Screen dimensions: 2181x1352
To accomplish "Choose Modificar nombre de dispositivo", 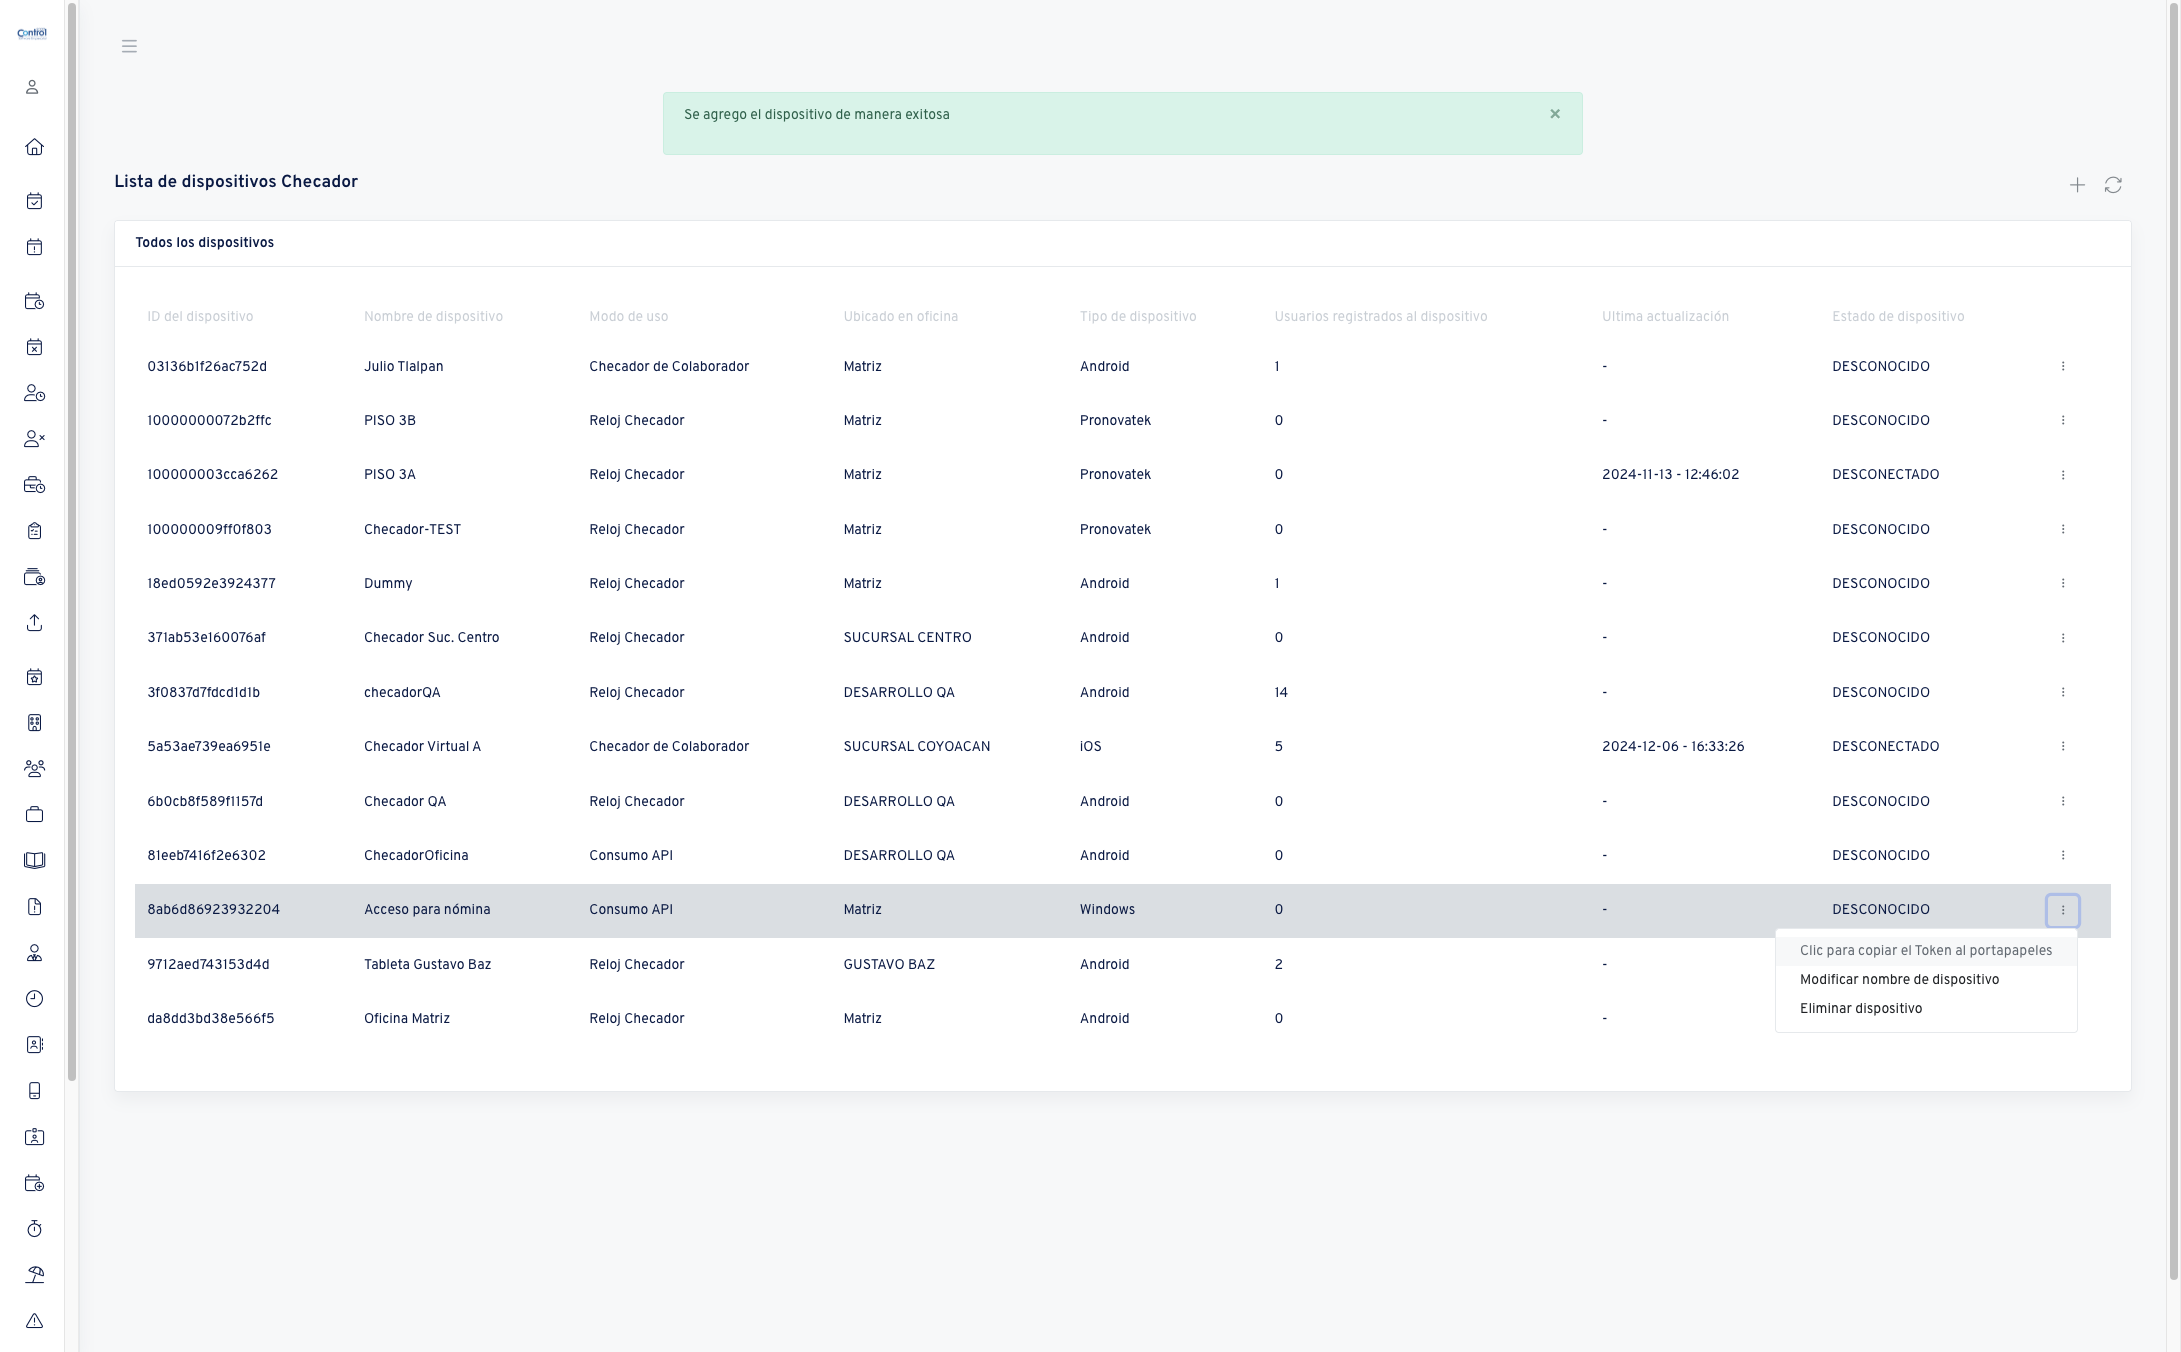I will 1926,980.
